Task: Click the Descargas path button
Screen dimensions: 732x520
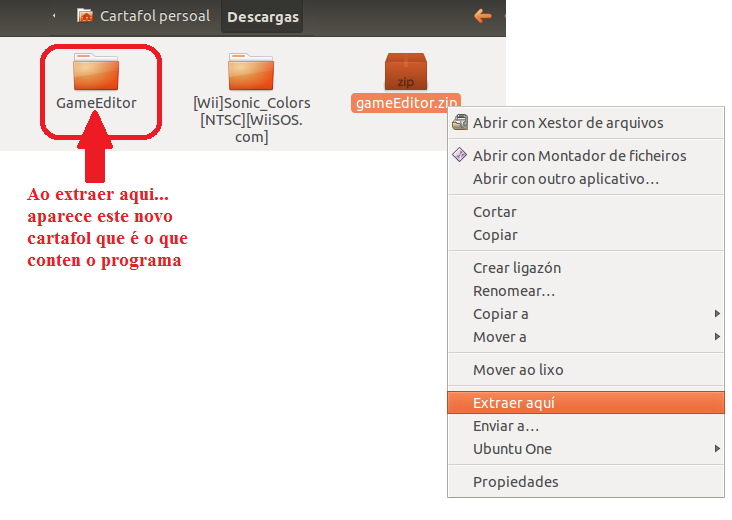Action: click(x=263, y=17)
